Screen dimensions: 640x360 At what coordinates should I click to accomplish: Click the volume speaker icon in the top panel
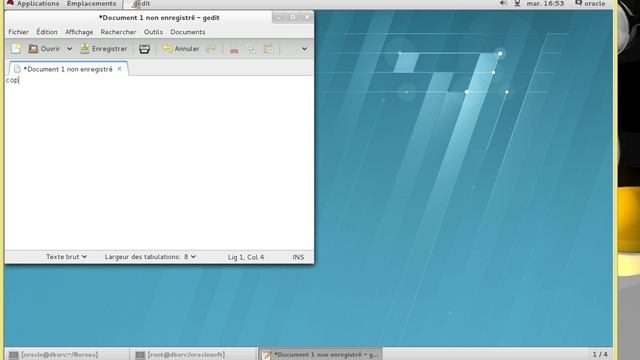coord(503,3)
